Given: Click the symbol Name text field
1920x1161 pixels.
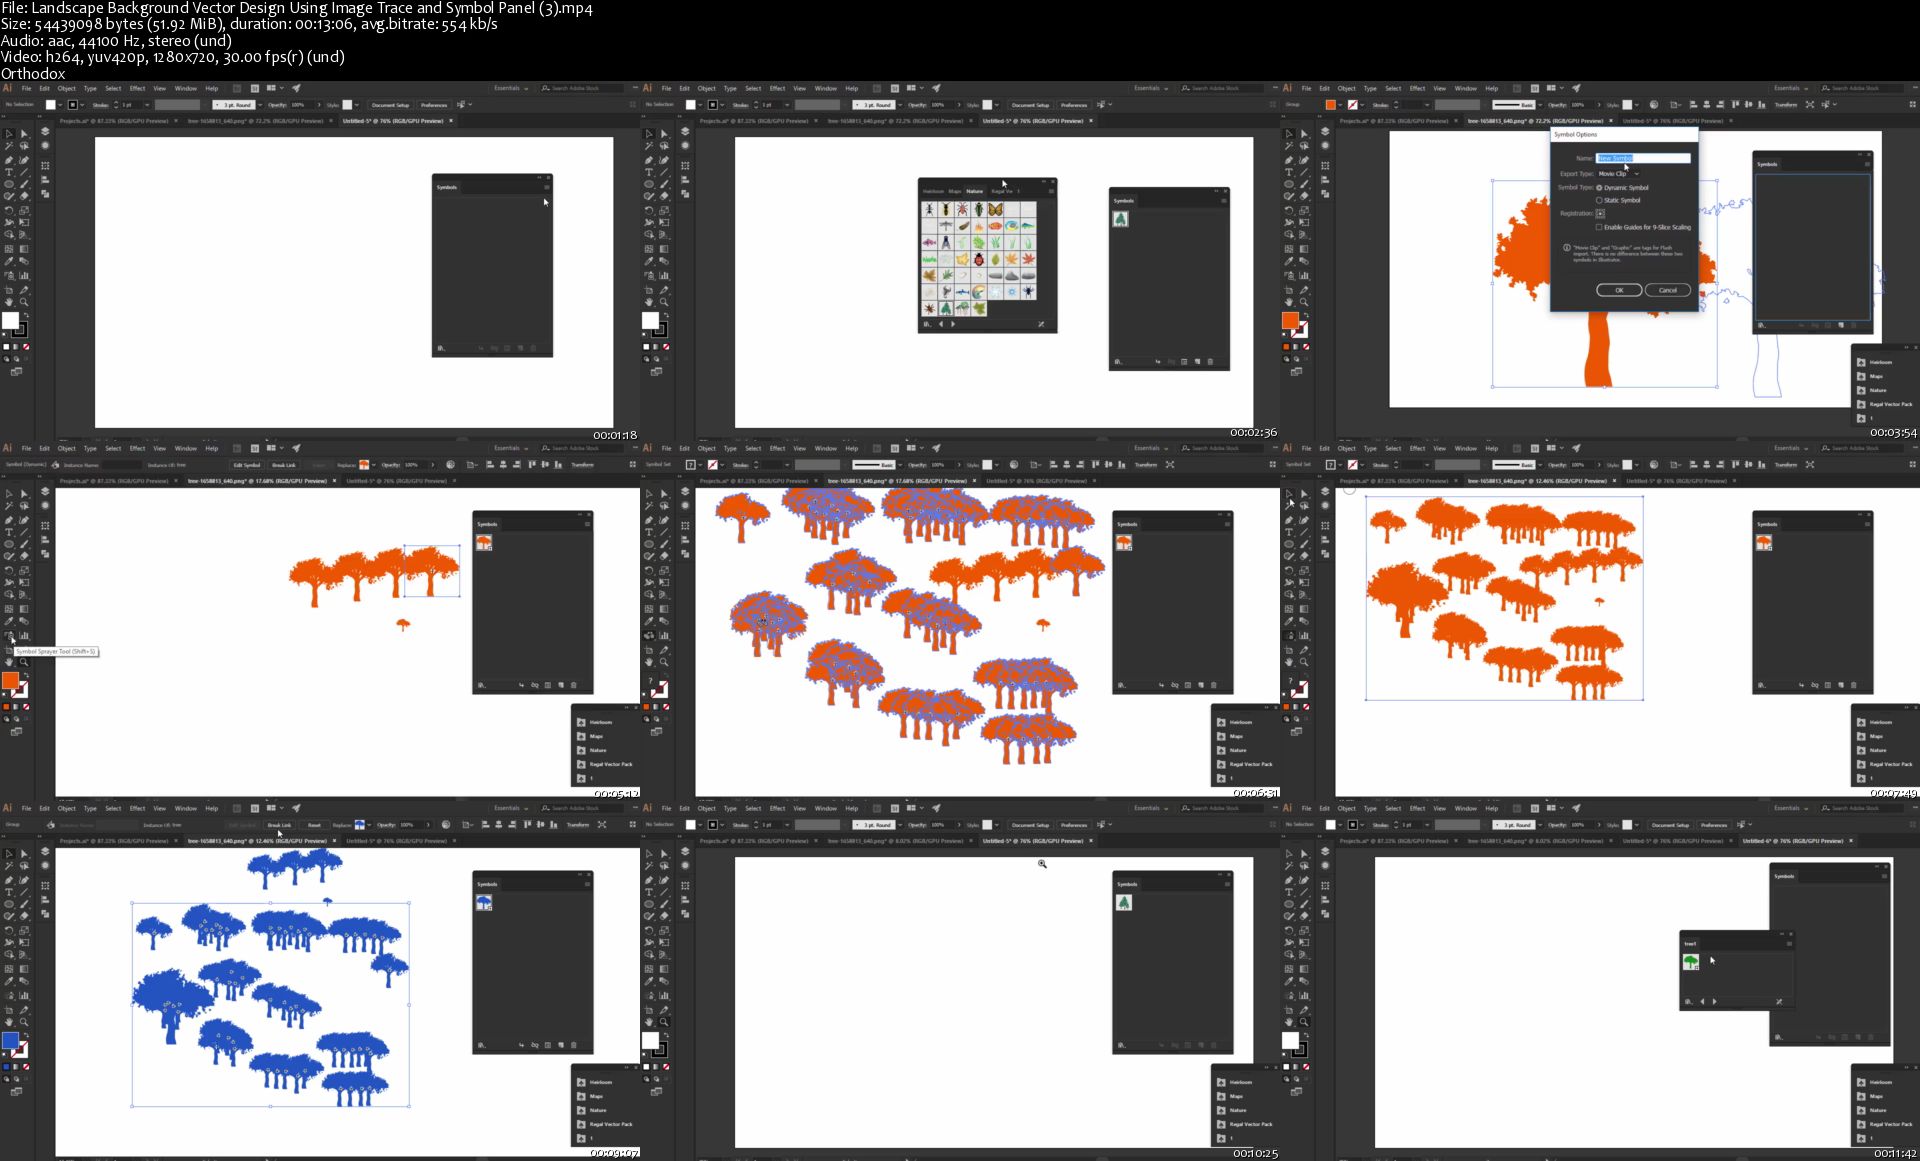Looking at the screenshot, I should [1642, 158].
